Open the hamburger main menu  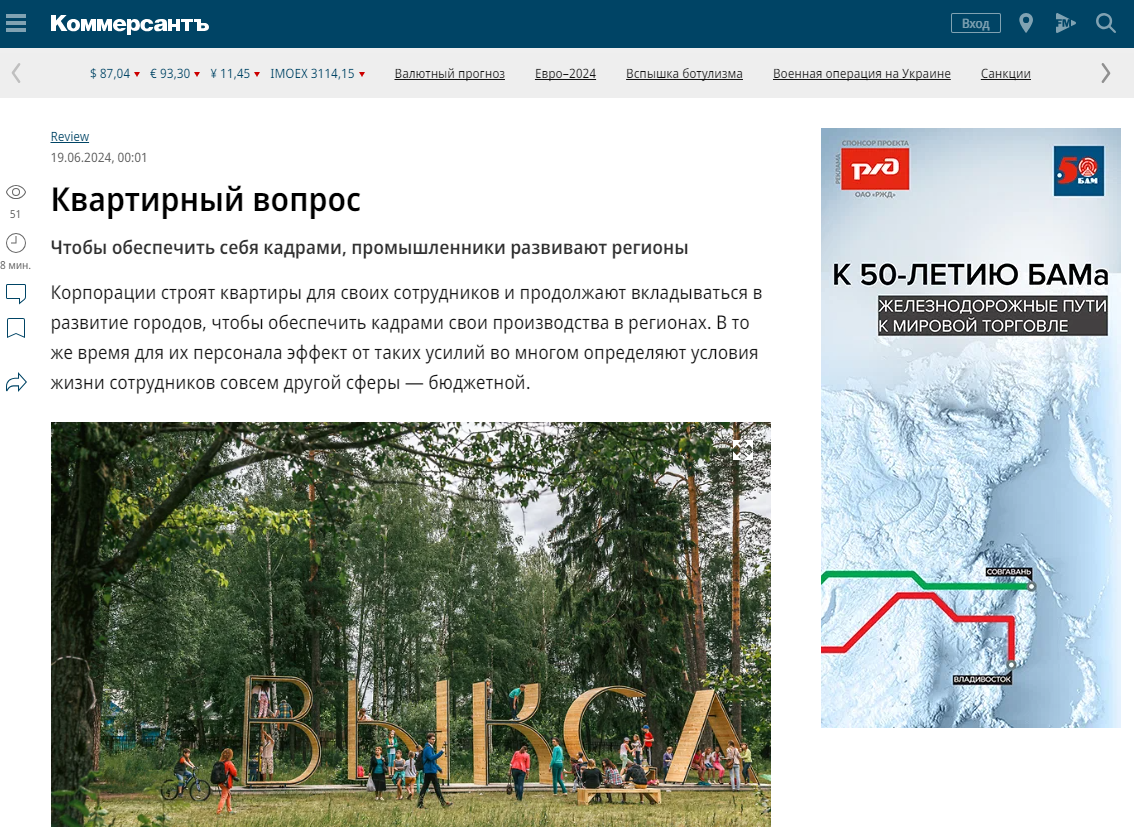point(15,24)
